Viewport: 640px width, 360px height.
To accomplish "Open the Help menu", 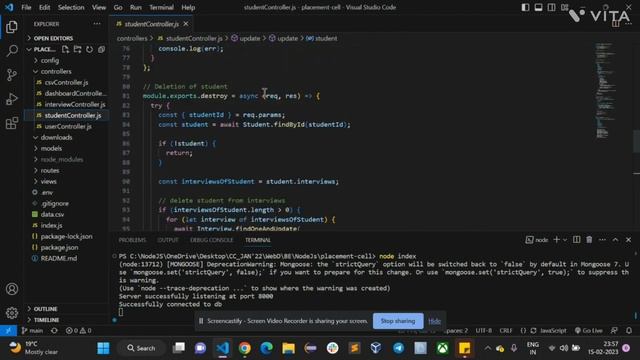I will click(188, 7).
